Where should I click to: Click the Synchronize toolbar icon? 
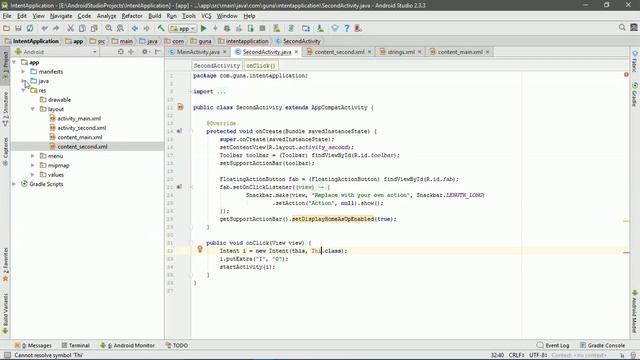tap(30, 28)
